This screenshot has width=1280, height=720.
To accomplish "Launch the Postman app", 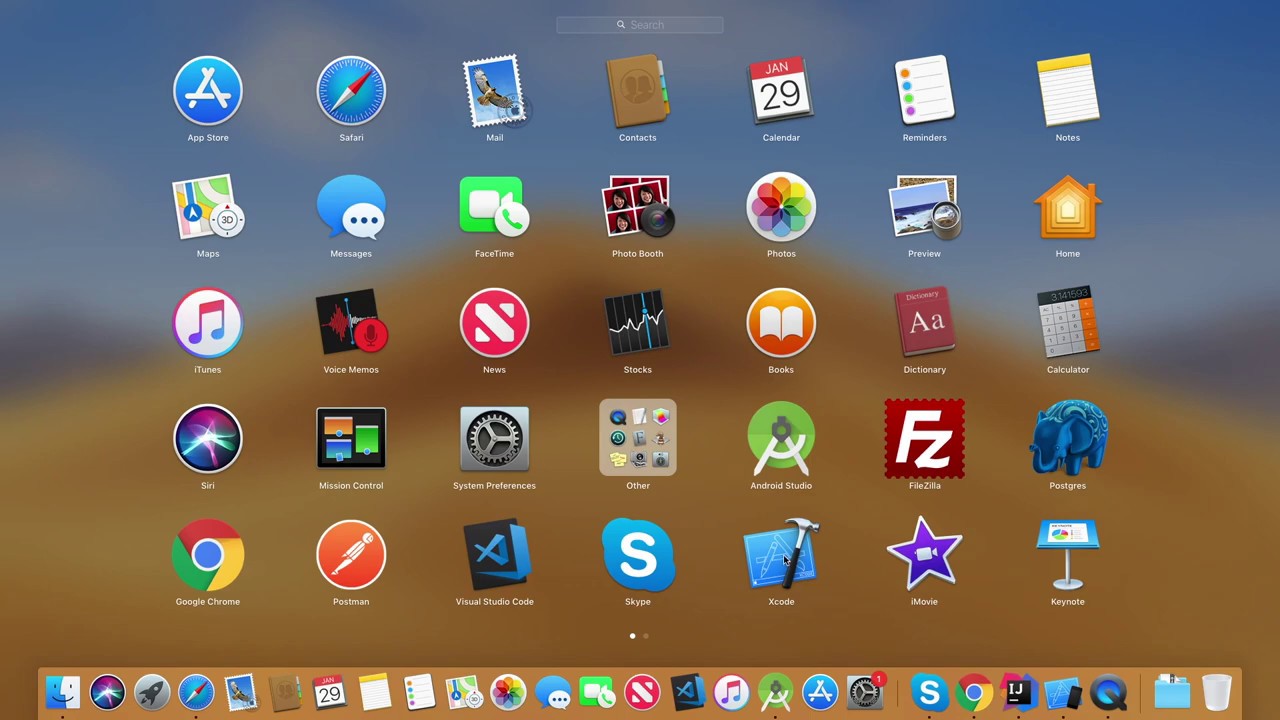I will (351, 556).
